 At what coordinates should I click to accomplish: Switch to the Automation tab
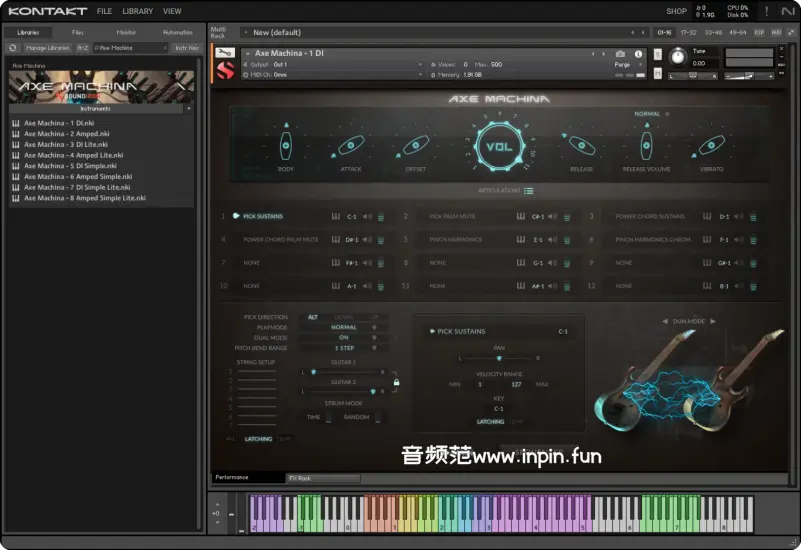click(177, 32)
